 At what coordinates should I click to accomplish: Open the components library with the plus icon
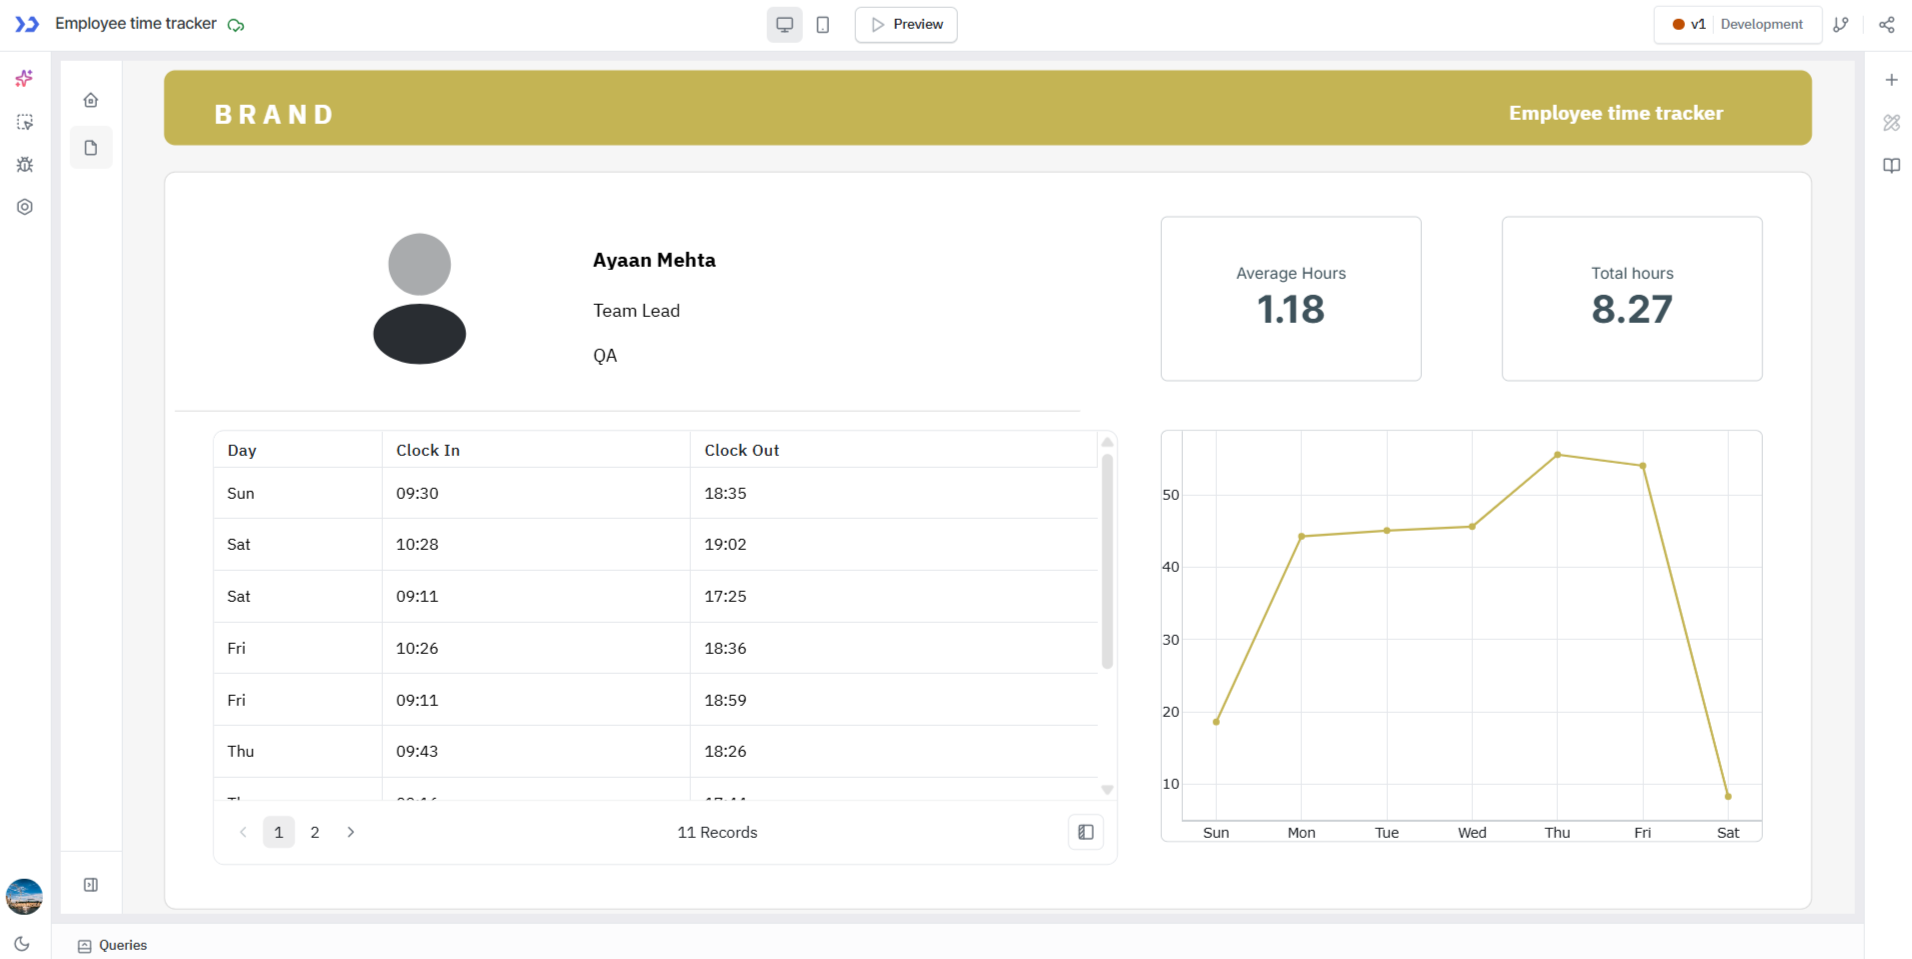point(1891,79)
